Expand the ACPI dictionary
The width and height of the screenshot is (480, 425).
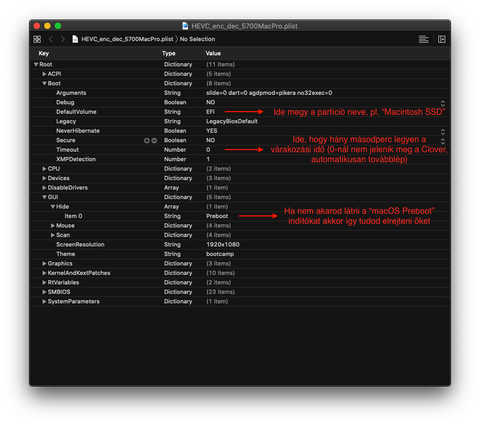[x=44, y=74]
